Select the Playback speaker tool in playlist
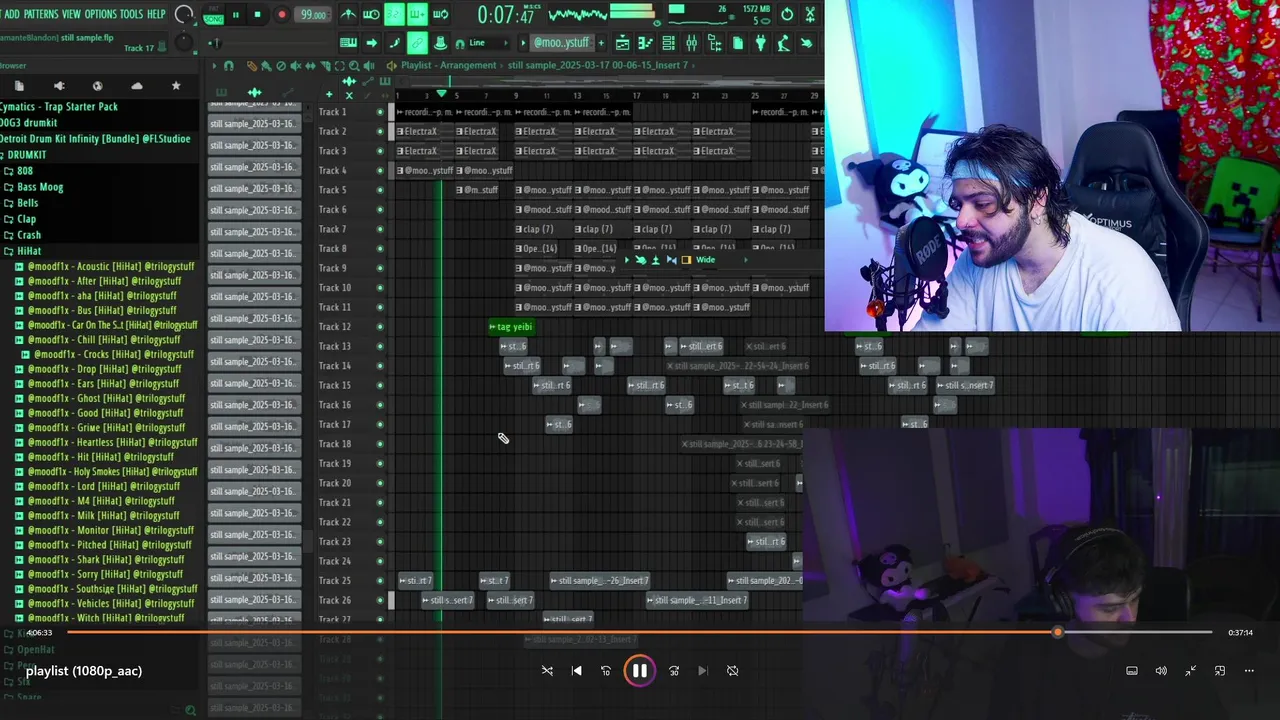The width and height of the screenshot is (1280, 720). coord(369,66)
